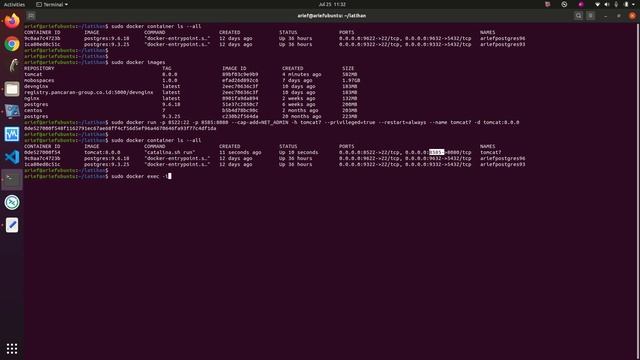Open Firefox from the dock
640x360 pixels.
(12, 21)
